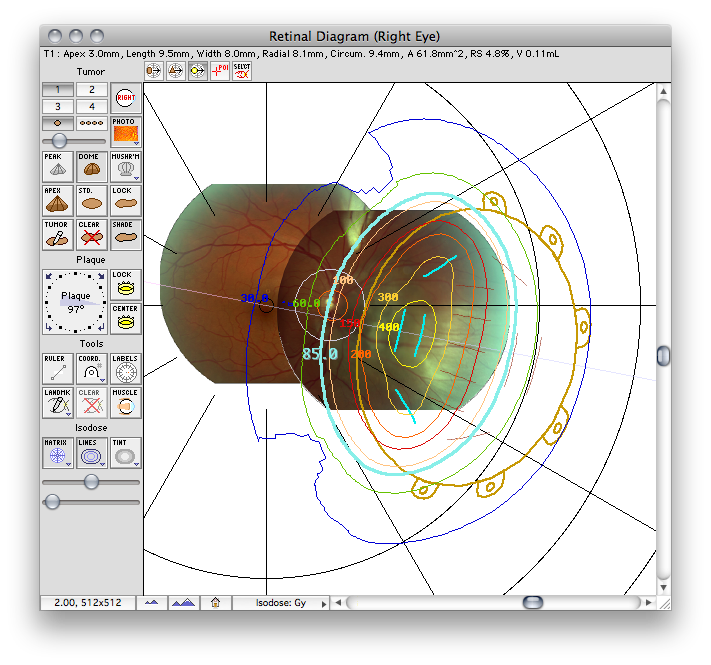Click the blue 30.0 isodose label

point(254,298)
